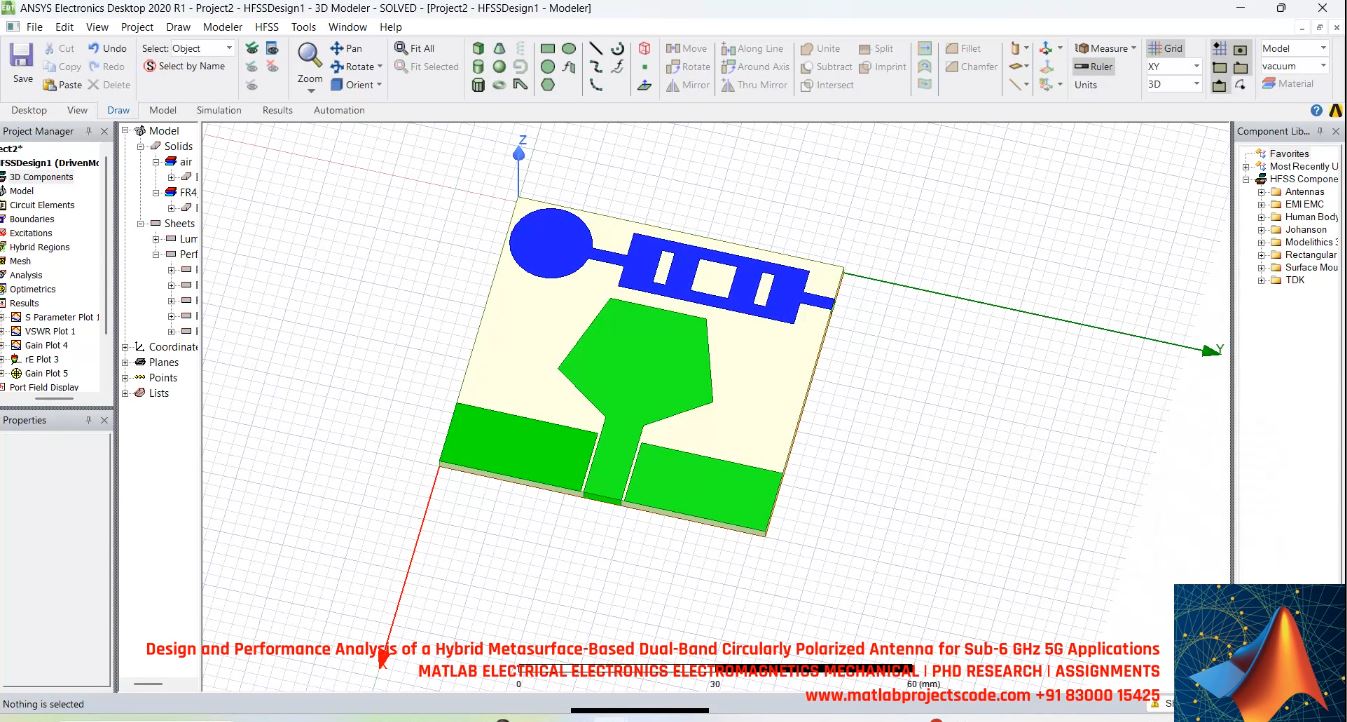
Task: Pin the Project Manager panel
Action: tap(88, 131)
